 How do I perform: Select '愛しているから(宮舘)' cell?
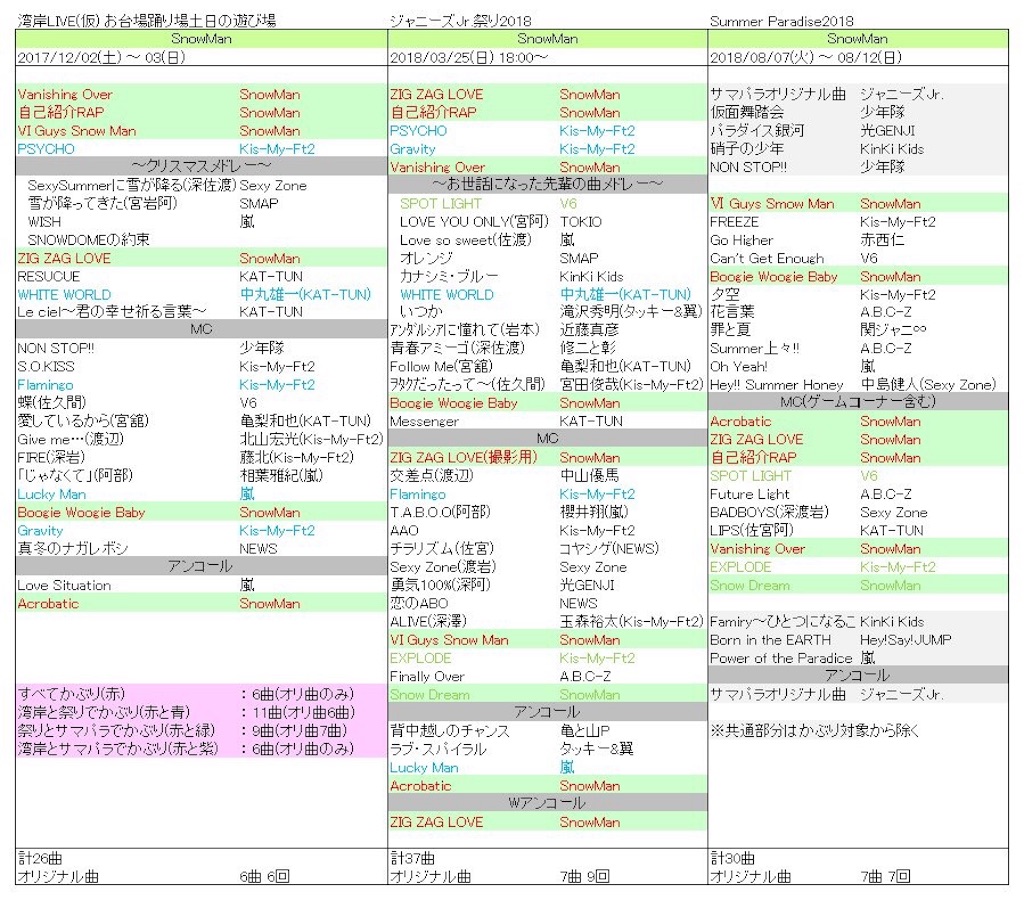(84, 421)
